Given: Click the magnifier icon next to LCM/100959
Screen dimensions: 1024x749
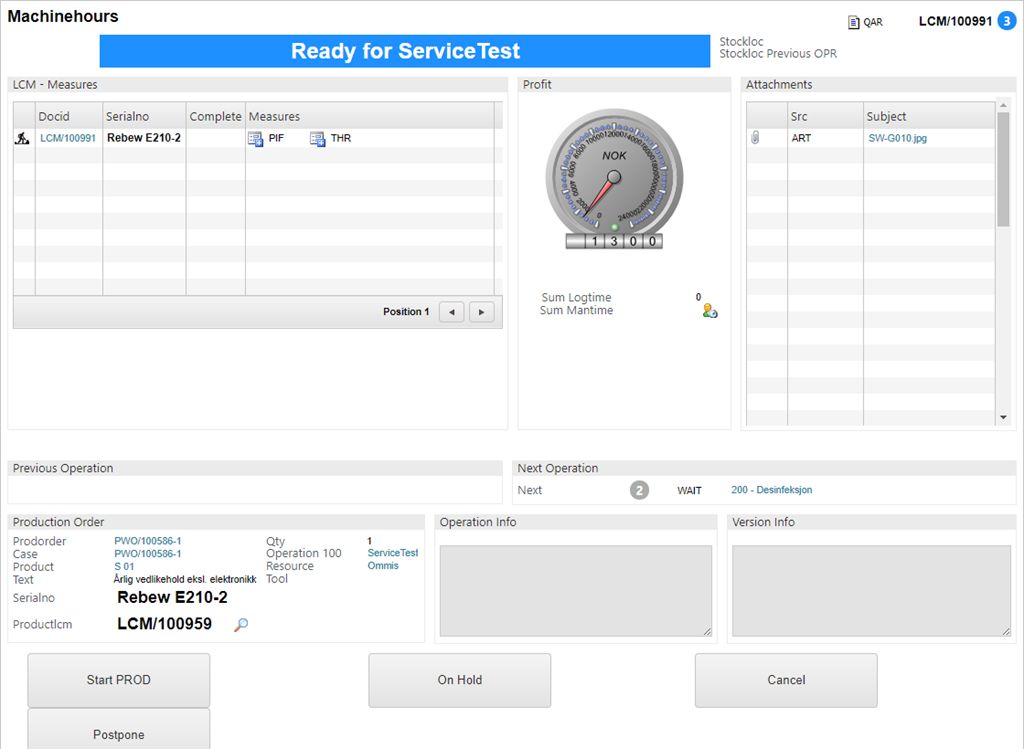Looking at the screenshot, I should tap(240, 625).
